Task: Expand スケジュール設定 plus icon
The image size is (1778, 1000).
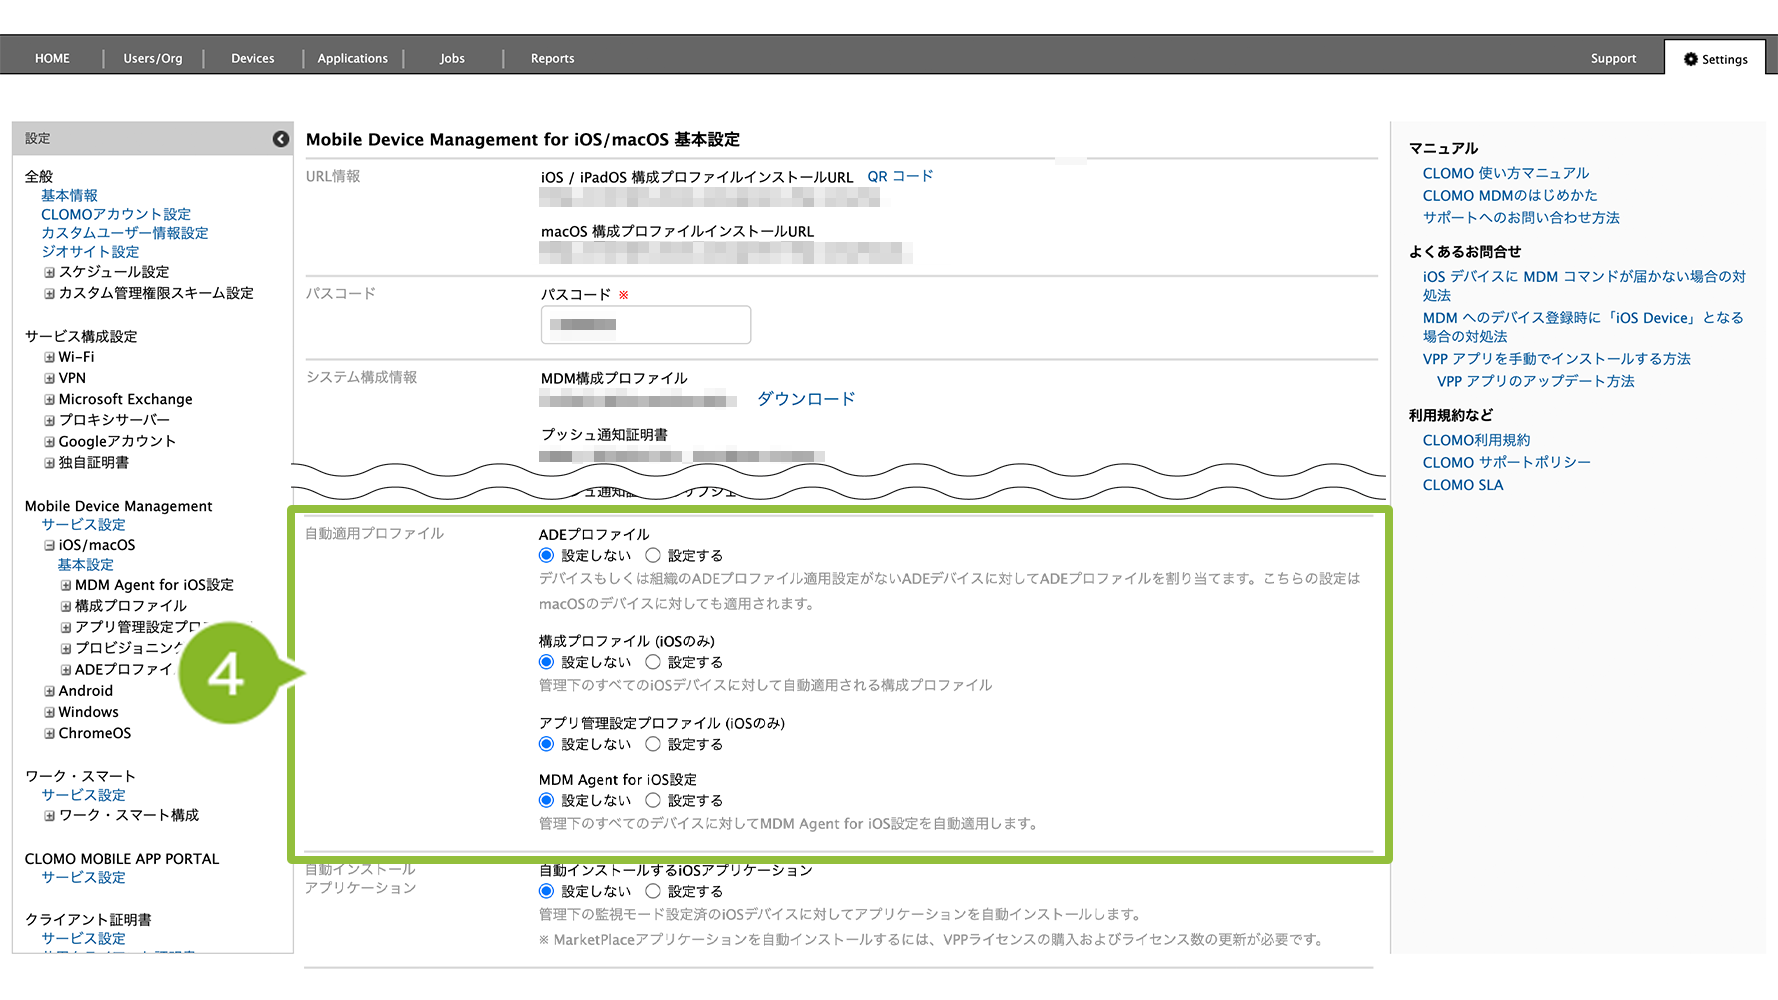Action: [x=49, y=272]
